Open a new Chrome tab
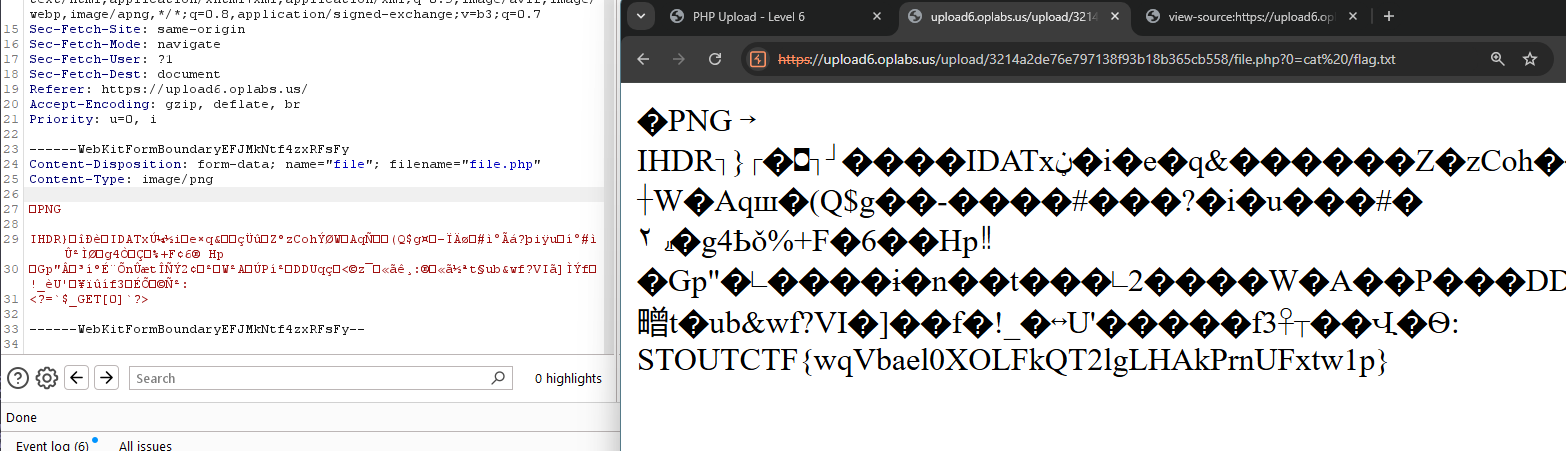 (x=1388, y=16)
